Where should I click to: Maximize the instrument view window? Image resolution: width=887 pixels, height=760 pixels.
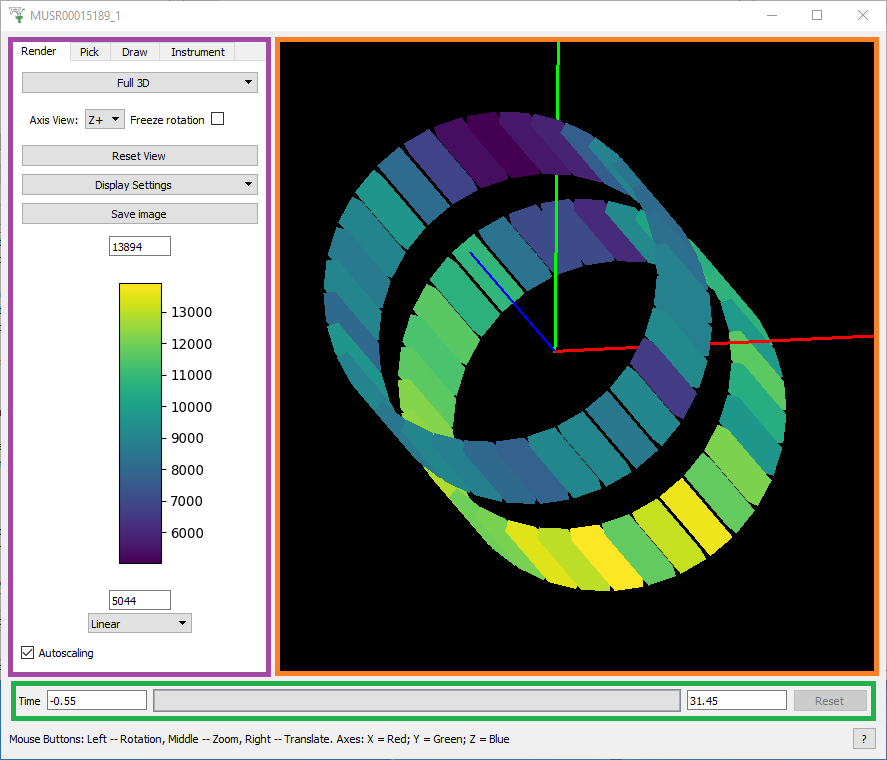(817, 15)
